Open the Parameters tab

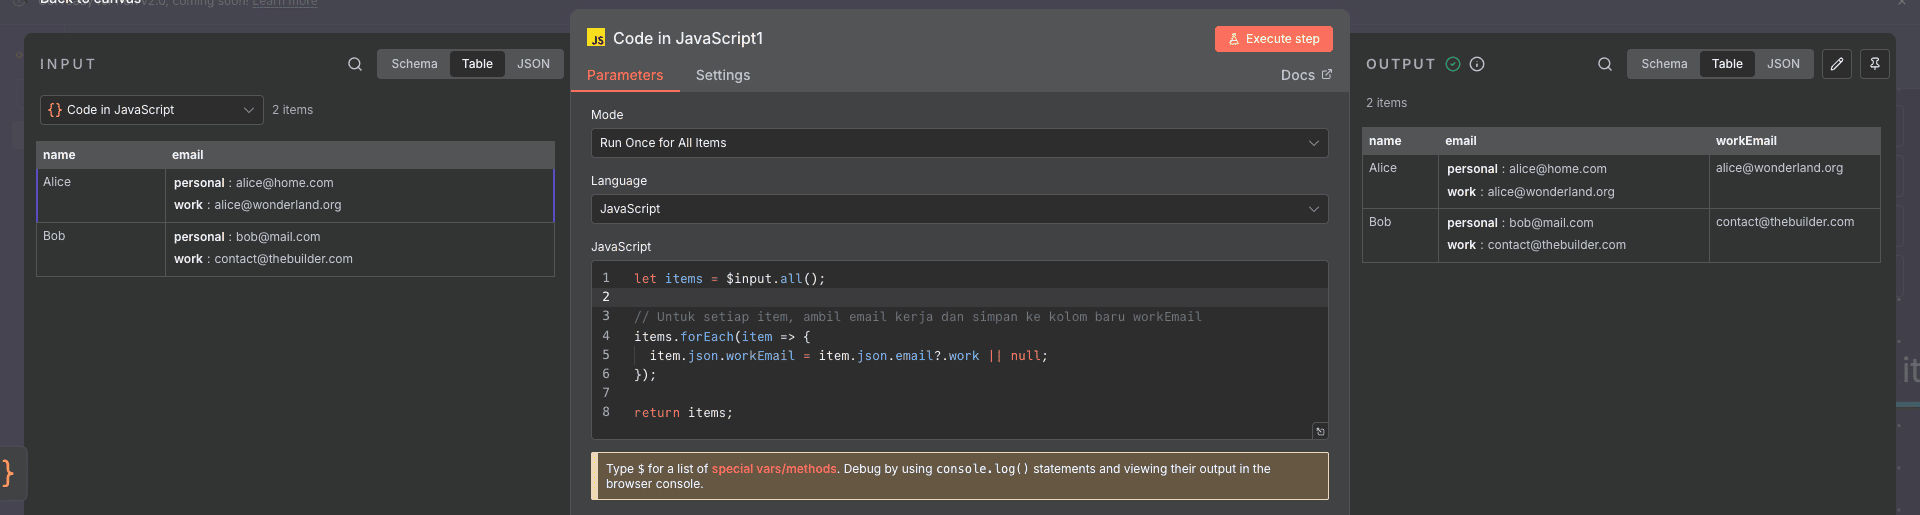[625, 75]
